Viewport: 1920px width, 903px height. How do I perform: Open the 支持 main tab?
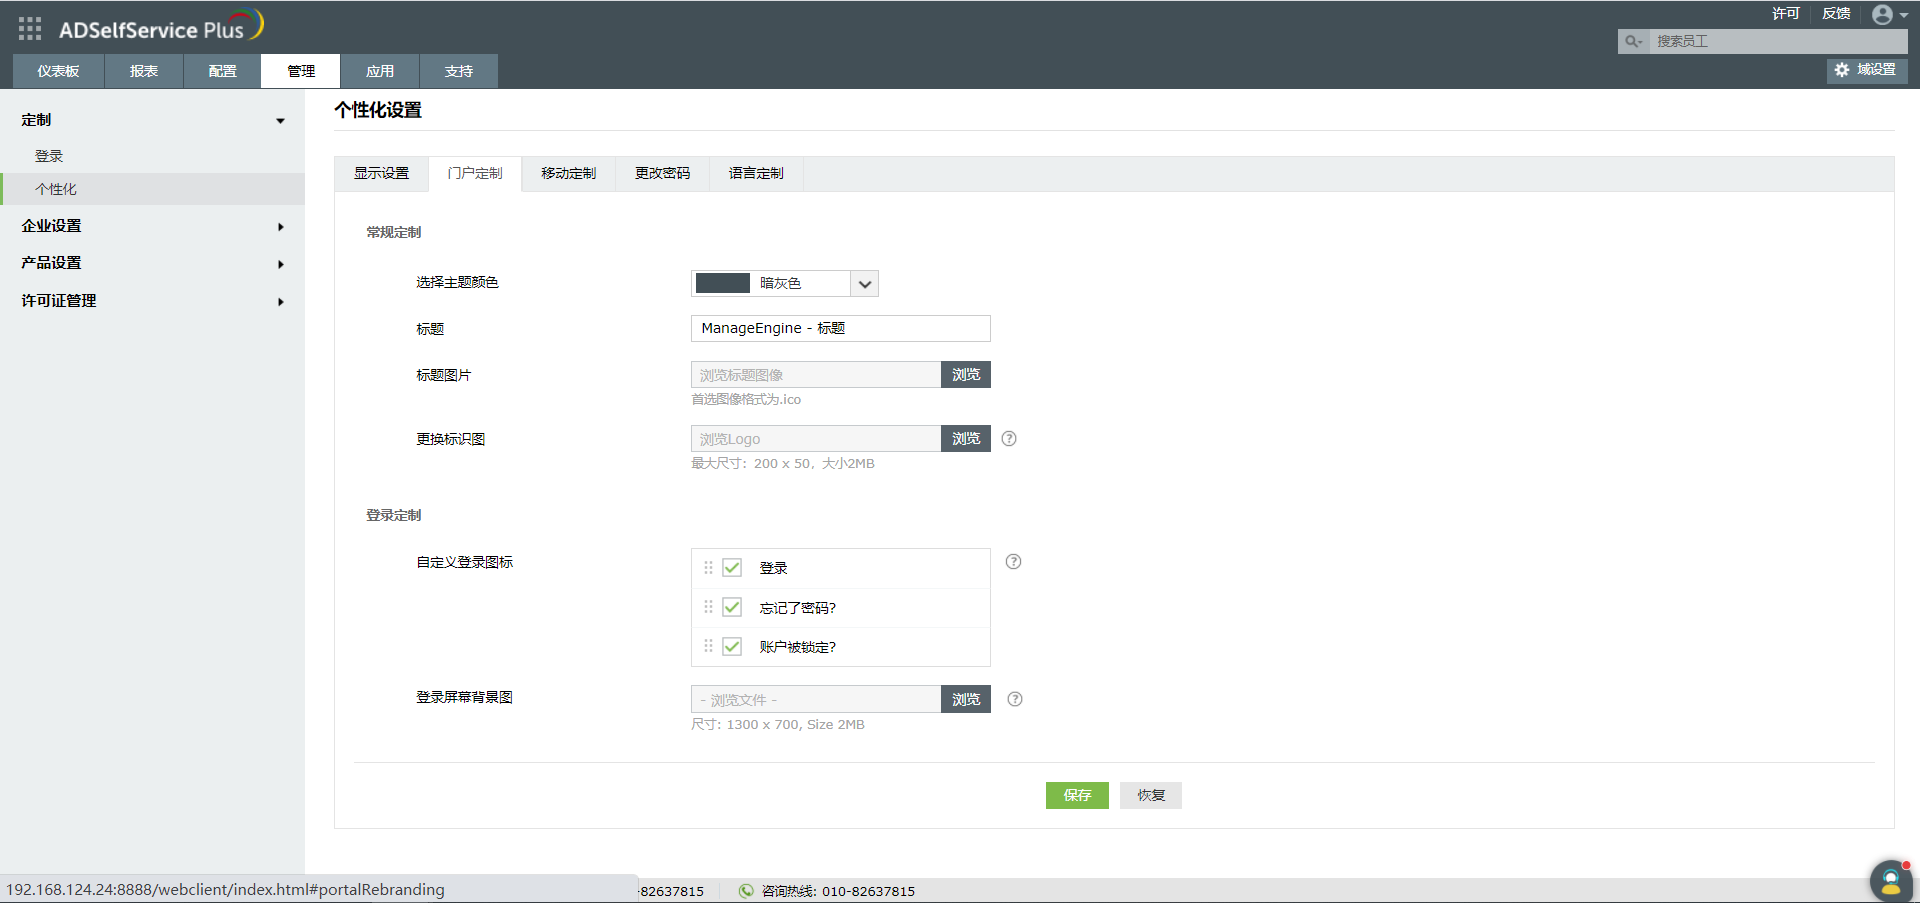click(x=459, y=71)
